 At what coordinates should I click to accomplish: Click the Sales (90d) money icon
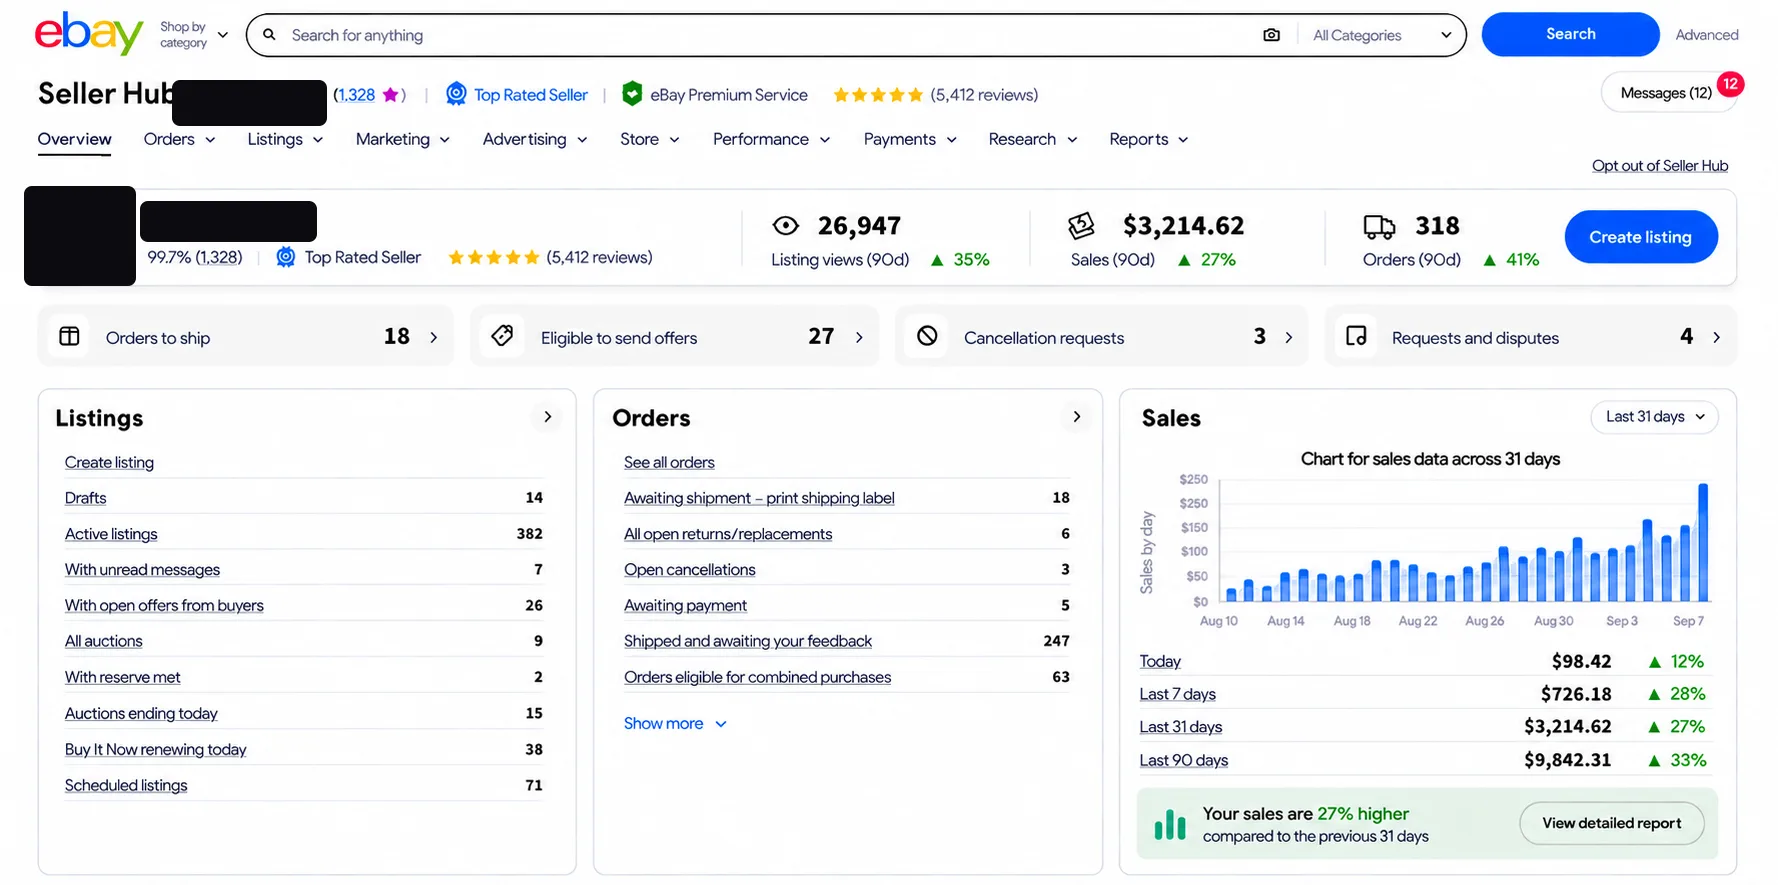coord(1081,226)
